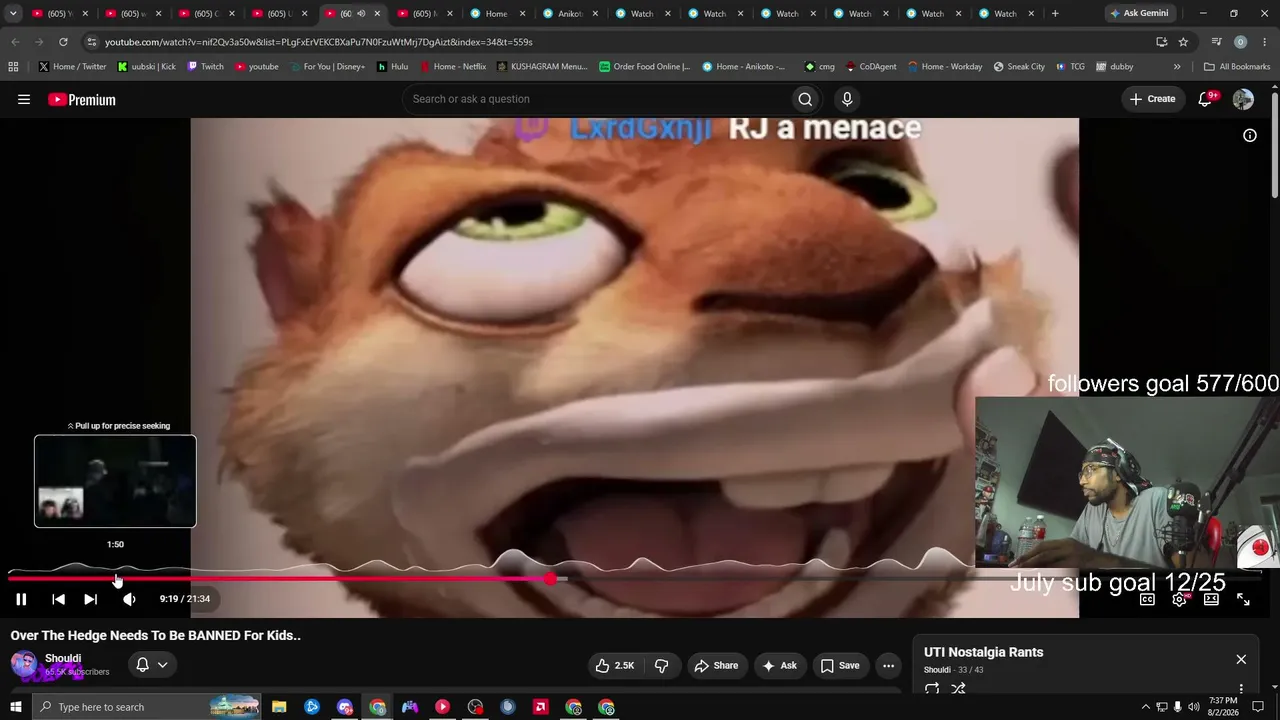
Task: Open the tab search dropdown
Action: (13, 13)
